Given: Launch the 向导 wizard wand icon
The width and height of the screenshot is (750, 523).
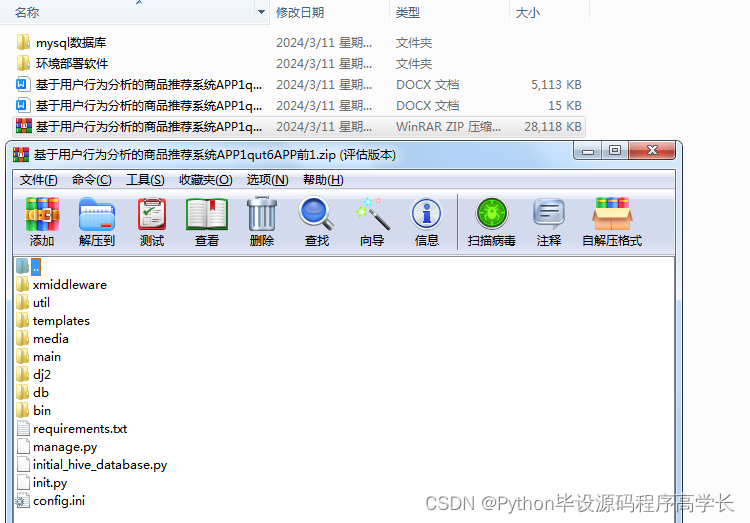Looking at the screenshot, I should pos(372,214).
